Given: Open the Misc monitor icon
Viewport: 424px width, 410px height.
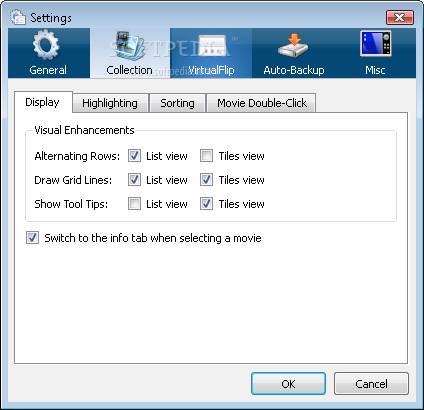Looking at the screenshot, I should coord(375,44).
